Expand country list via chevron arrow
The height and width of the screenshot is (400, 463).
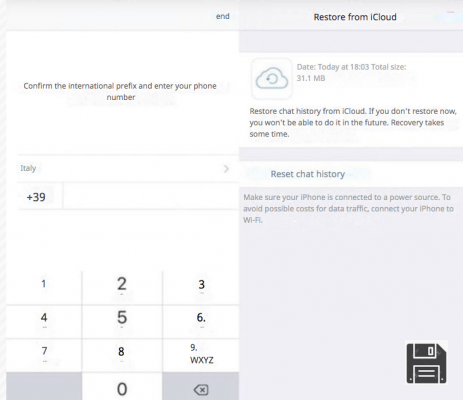point(226,169)
